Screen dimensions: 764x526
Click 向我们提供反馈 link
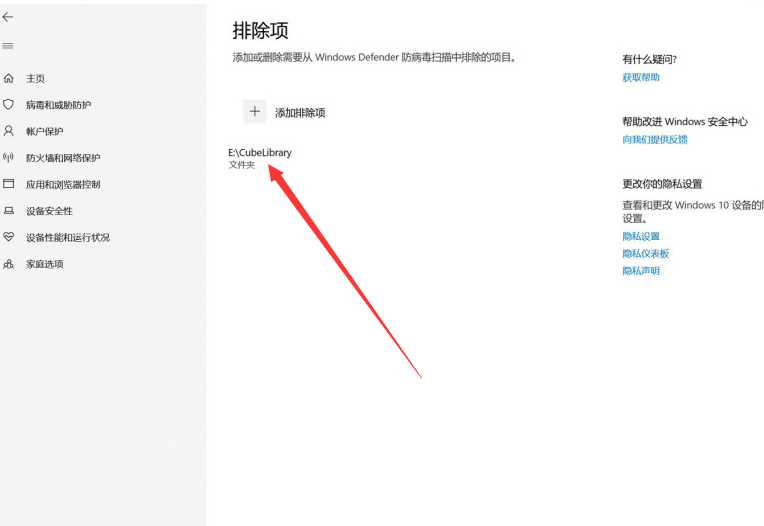coord(655,139)
